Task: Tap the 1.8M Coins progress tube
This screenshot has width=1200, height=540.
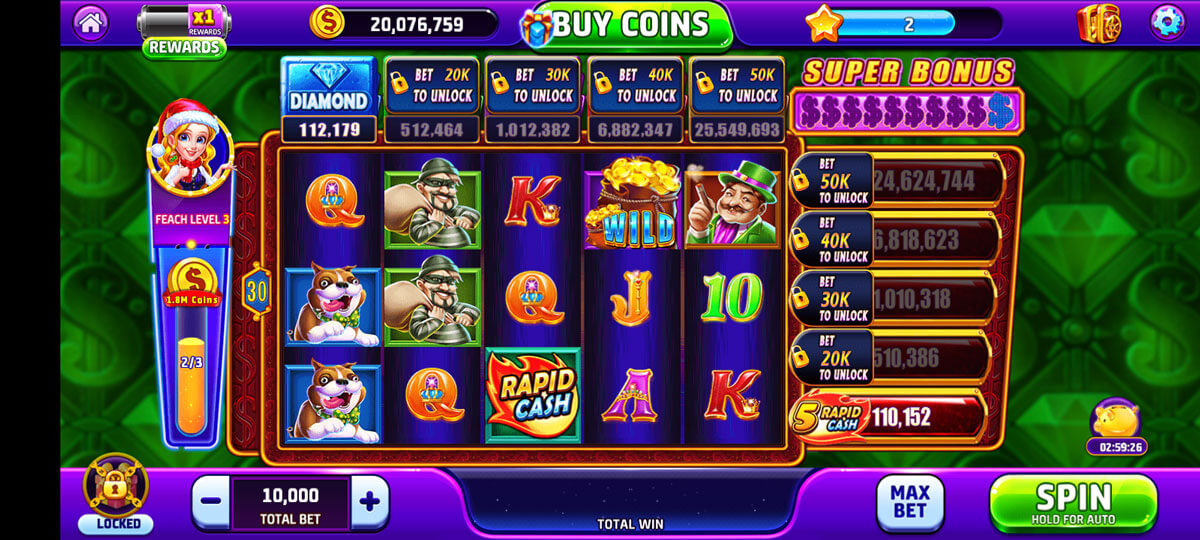Action: [x=192, y=342]
